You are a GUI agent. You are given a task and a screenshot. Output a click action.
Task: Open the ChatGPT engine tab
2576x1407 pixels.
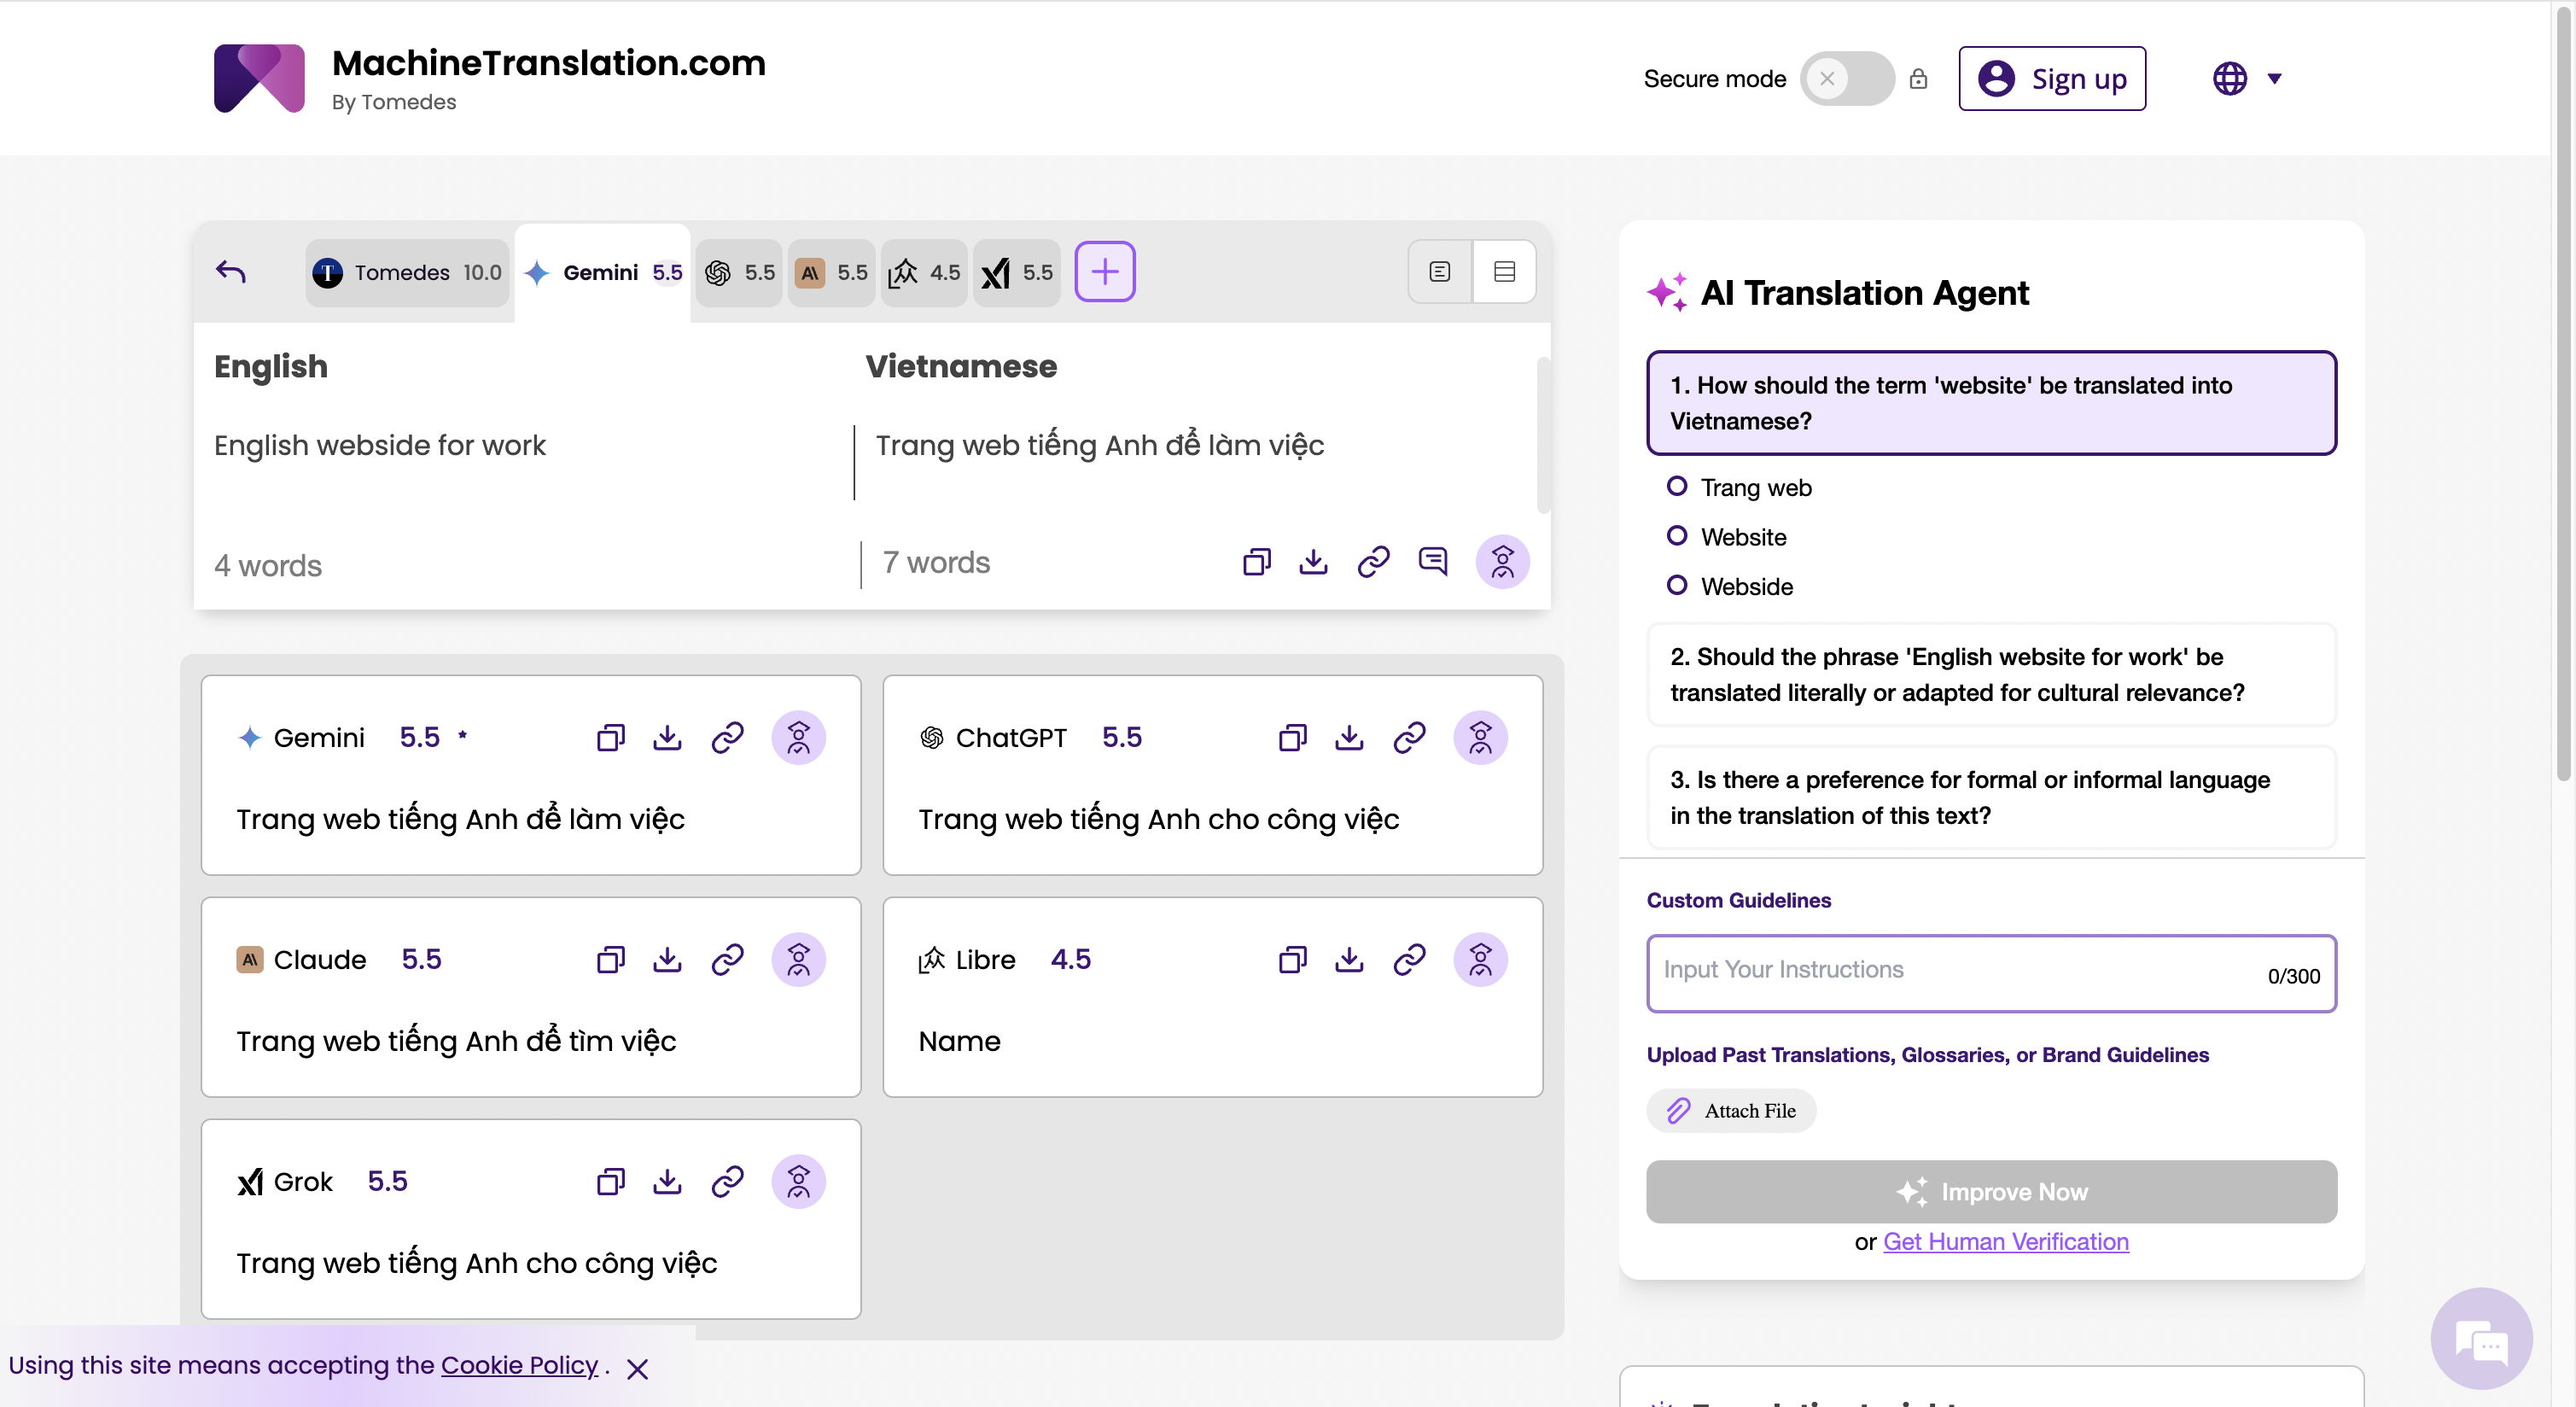(x=740, y=272)
